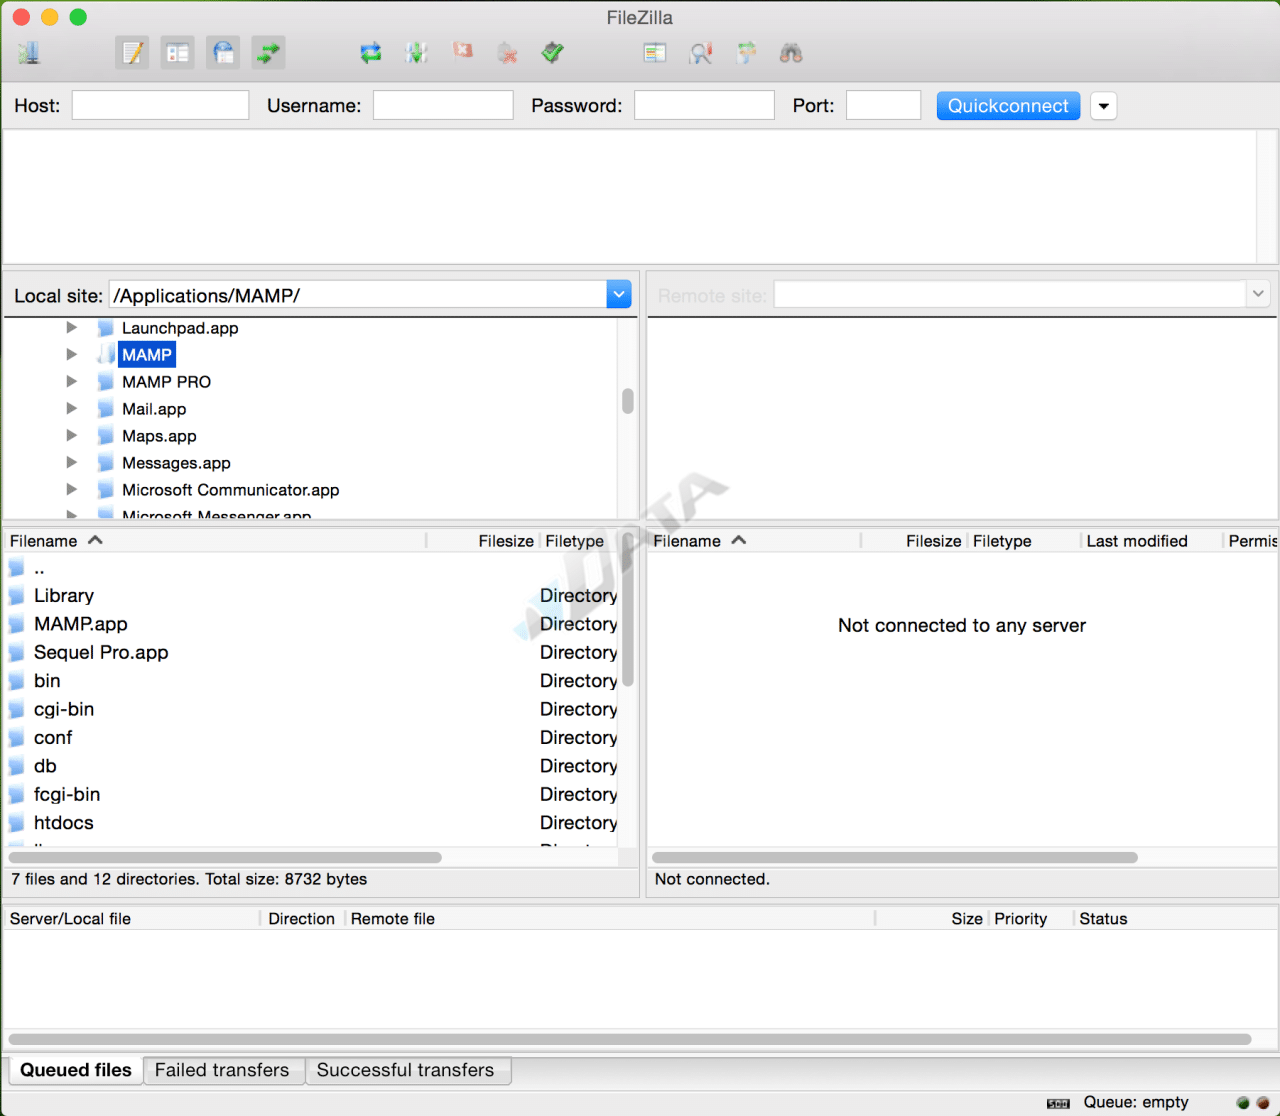Sort local files by Filesize column

pos(505,541)
